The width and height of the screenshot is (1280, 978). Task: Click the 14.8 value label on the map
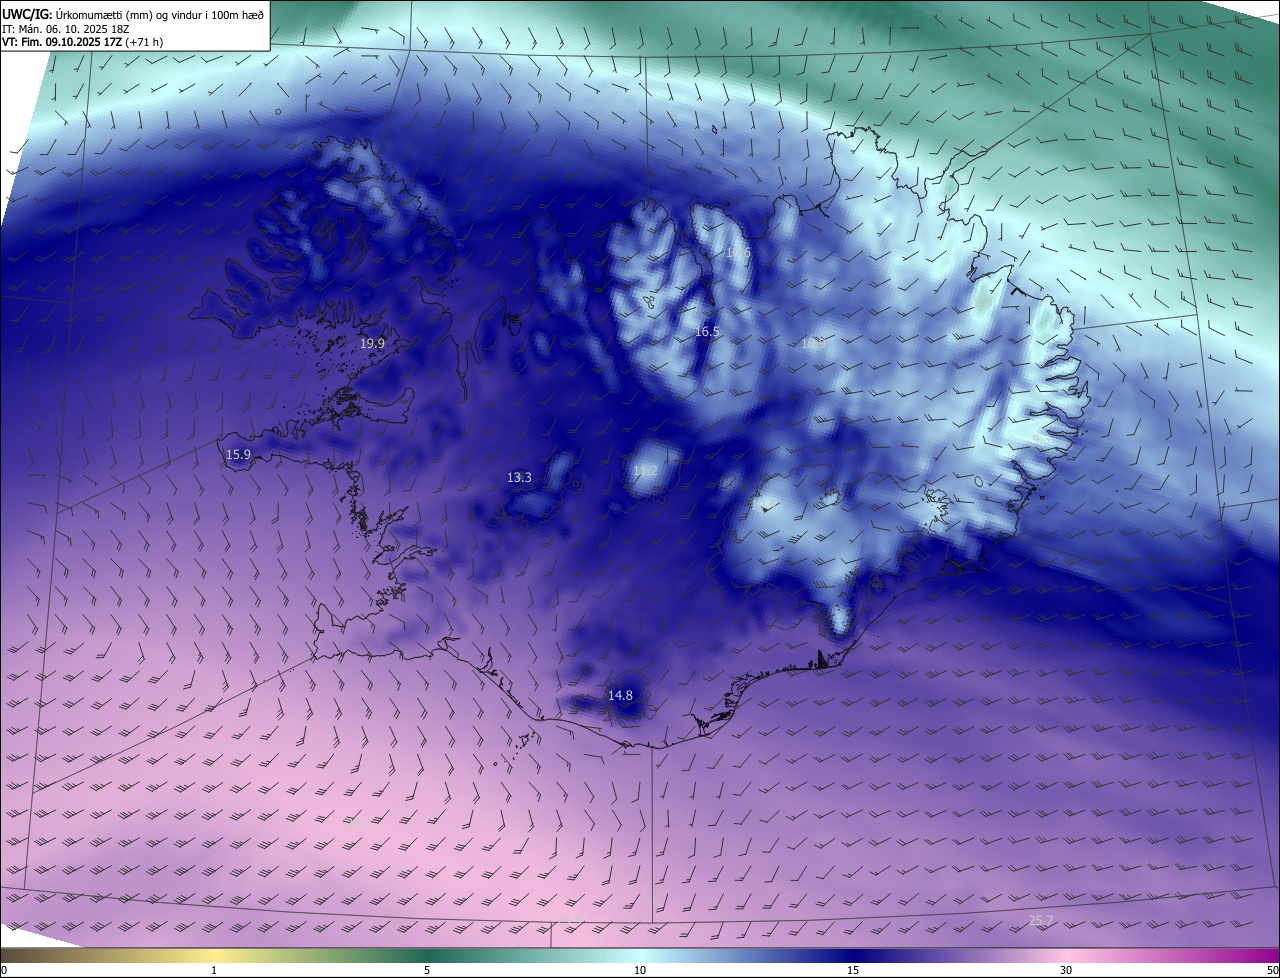click(x=620, y=695)
